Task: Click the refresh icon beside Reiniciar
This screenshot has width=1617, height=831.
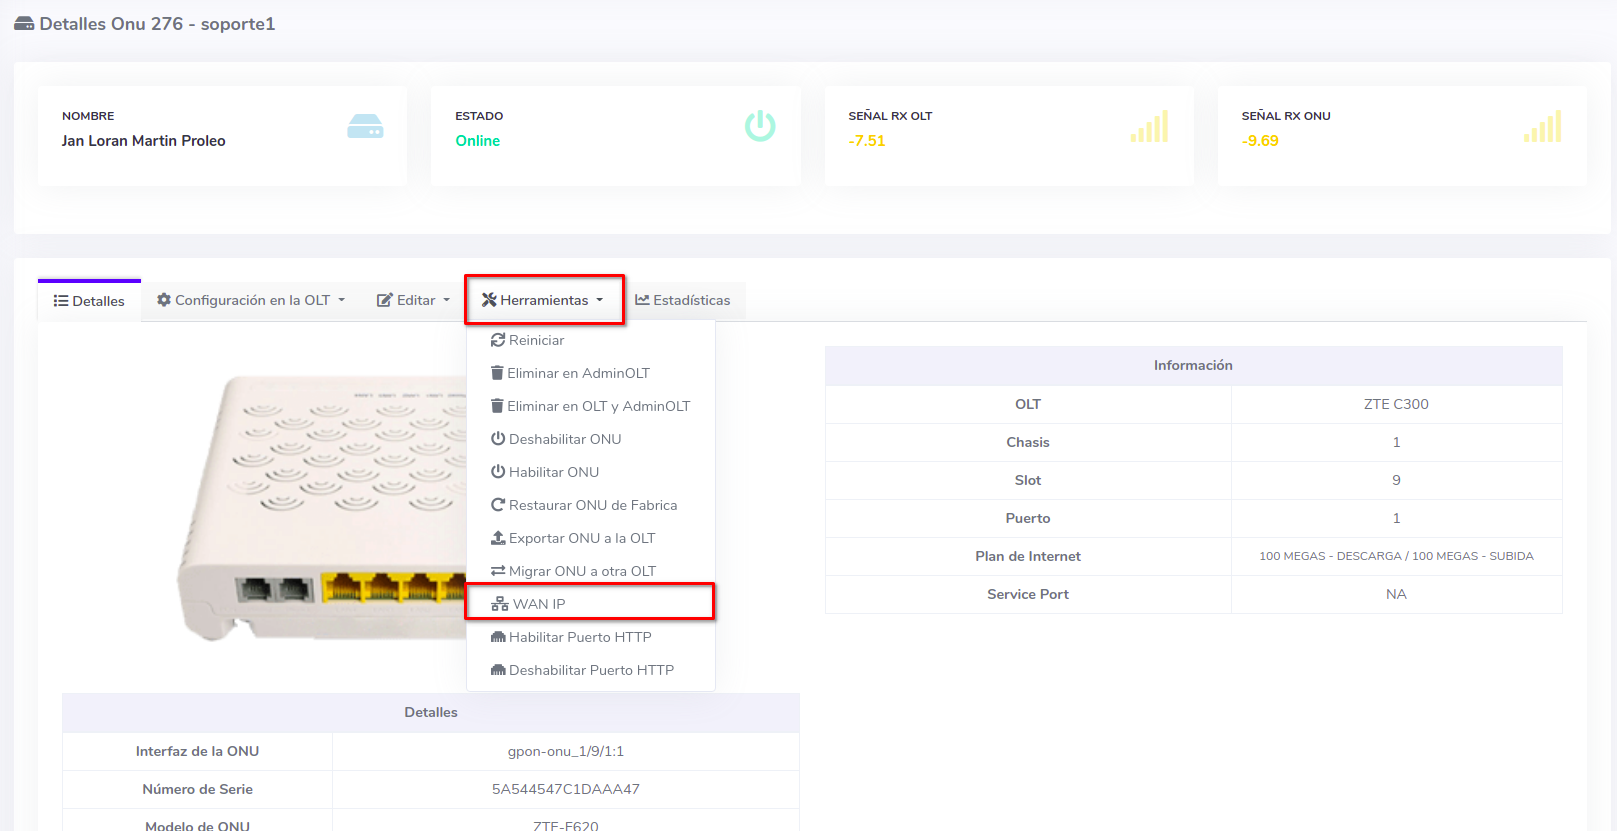Action: (x=498, y=340)
